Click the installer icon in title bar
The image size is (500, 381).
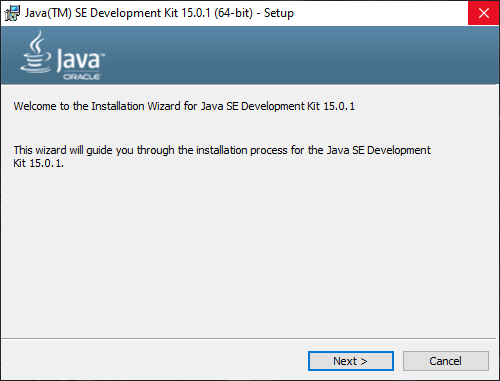coord(12,13)
